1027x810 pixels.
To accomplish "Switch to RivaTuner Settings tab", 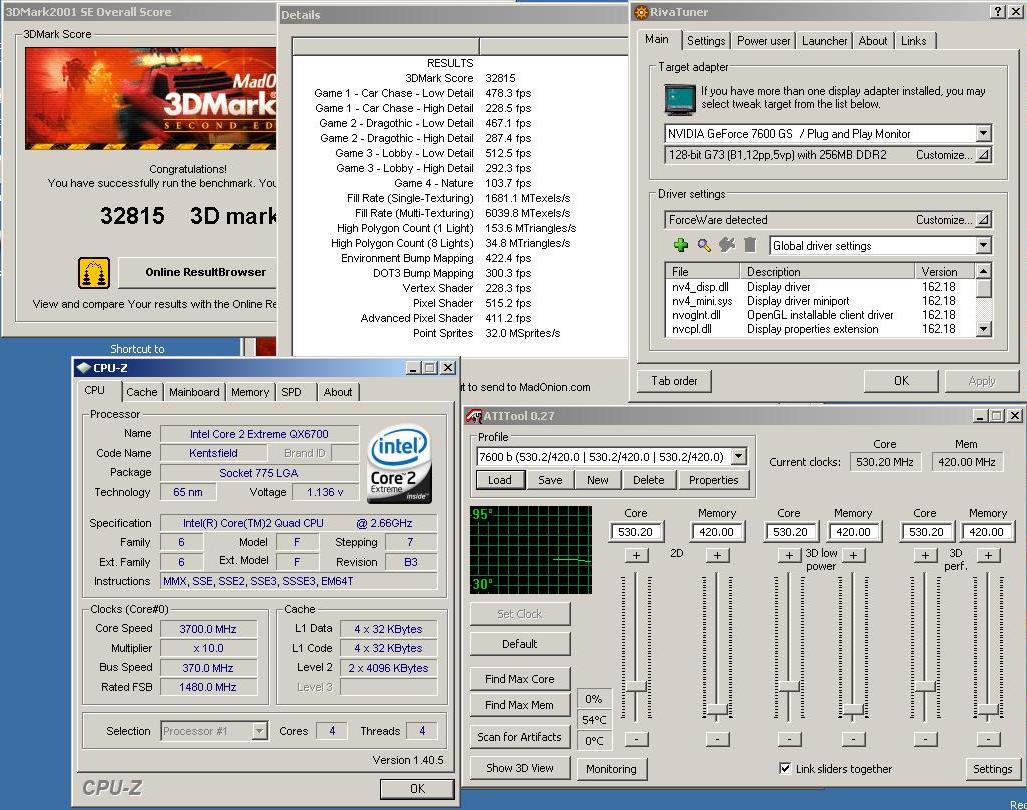I will 705,41.
